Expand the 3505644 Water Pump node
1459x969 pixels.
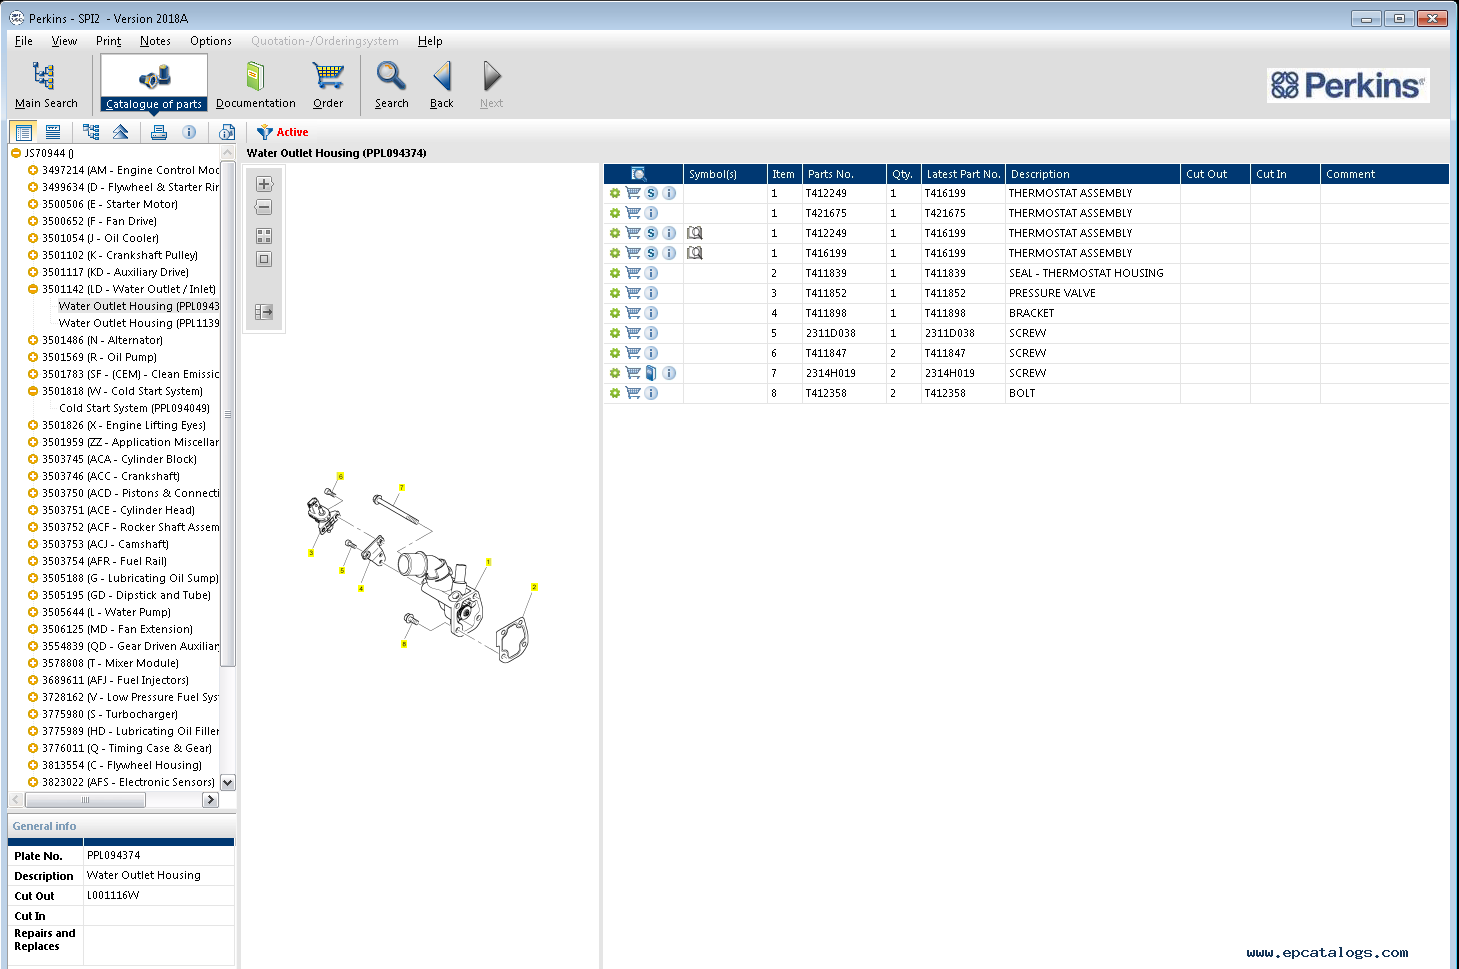click(33, 612)
